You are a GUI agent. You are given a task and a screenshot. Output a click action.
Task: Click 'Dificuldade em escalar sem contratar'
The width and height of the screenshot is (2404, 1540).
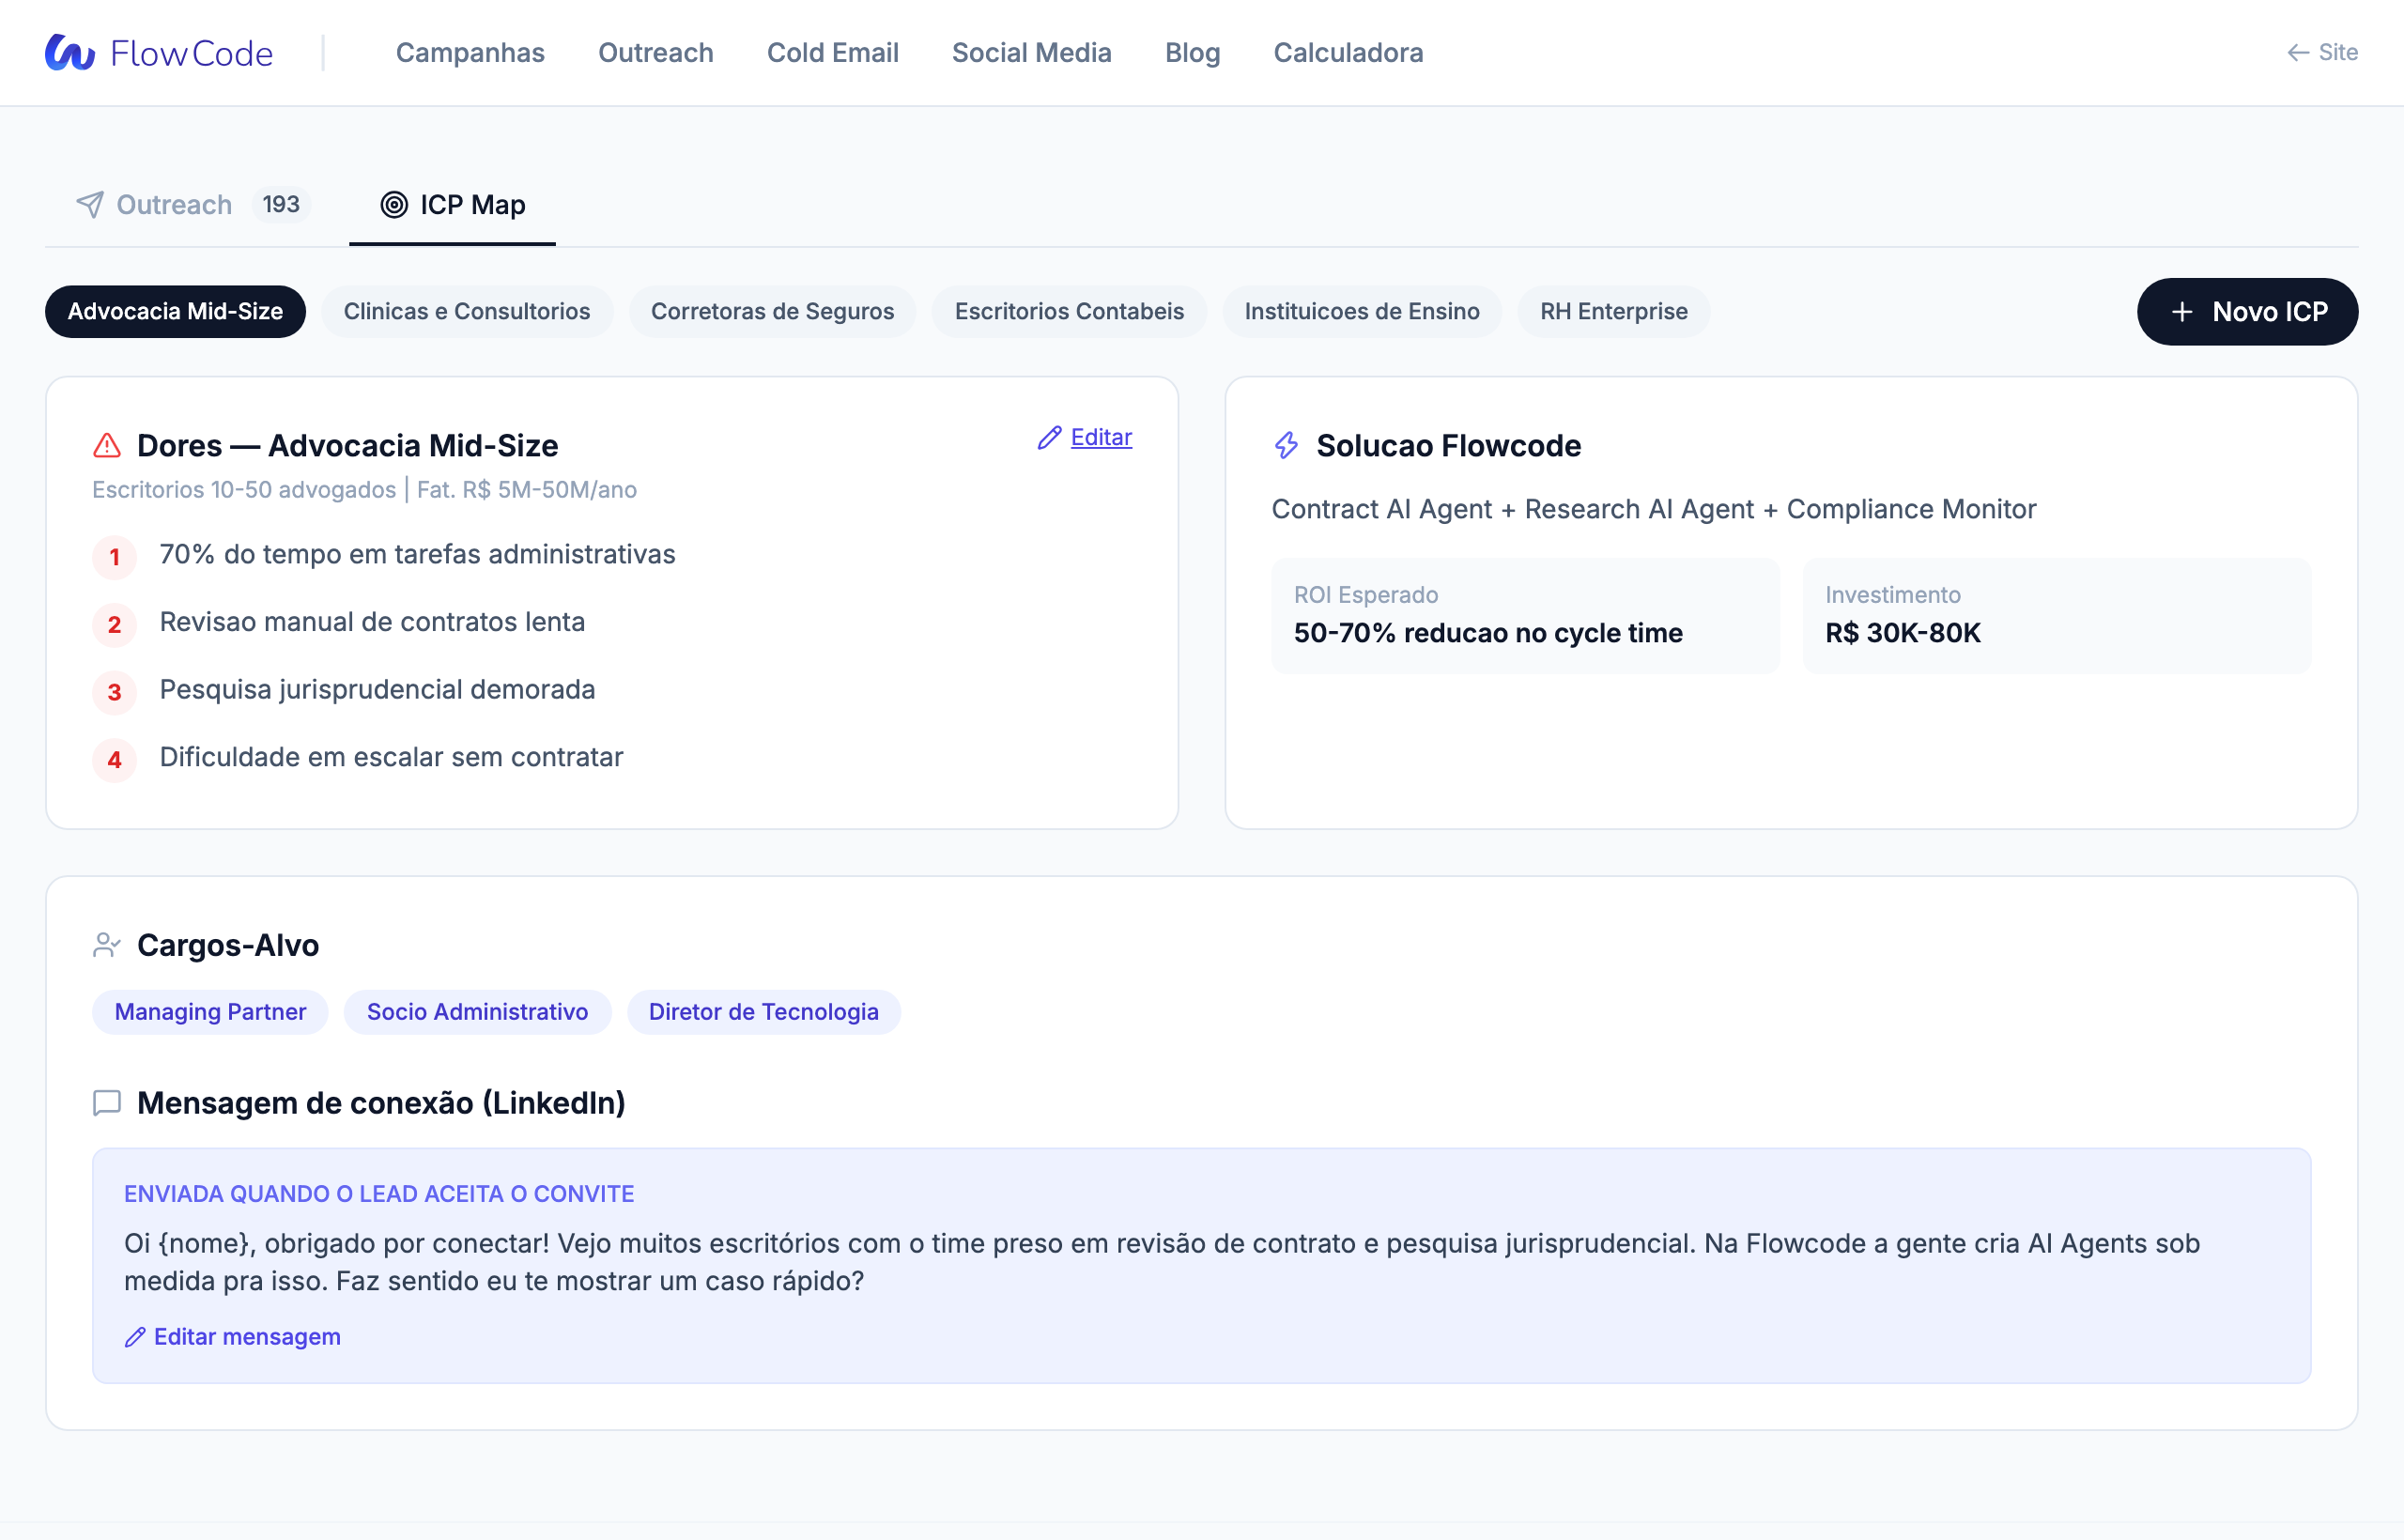[391, 757]
